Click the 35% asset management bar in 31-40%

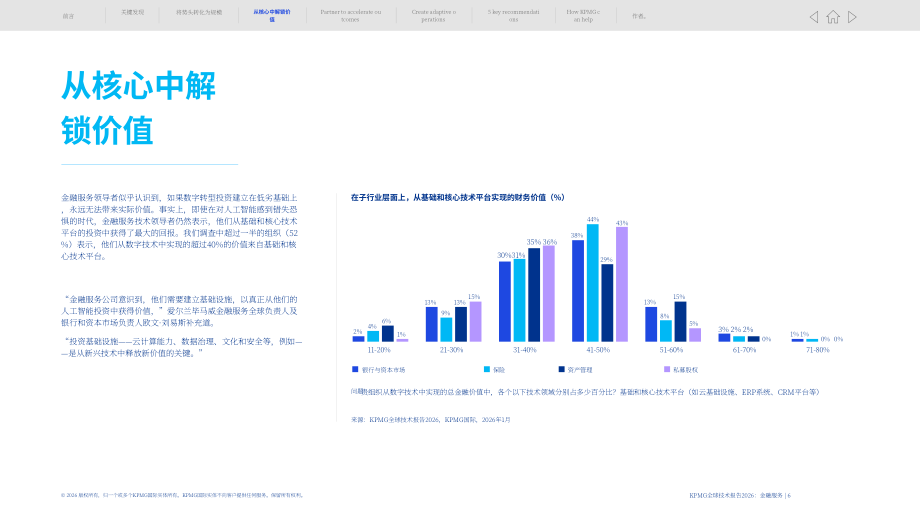coord(534,294)
